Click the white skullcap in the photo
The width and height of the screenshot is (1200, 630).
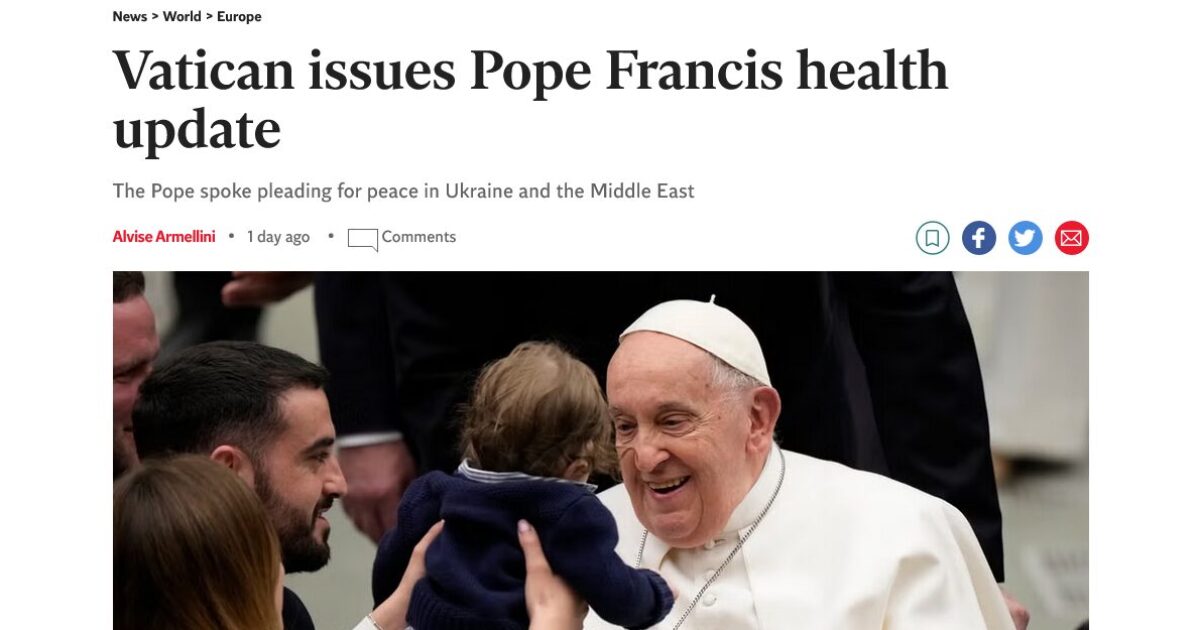pyautogui.click(x=697, y=335)
